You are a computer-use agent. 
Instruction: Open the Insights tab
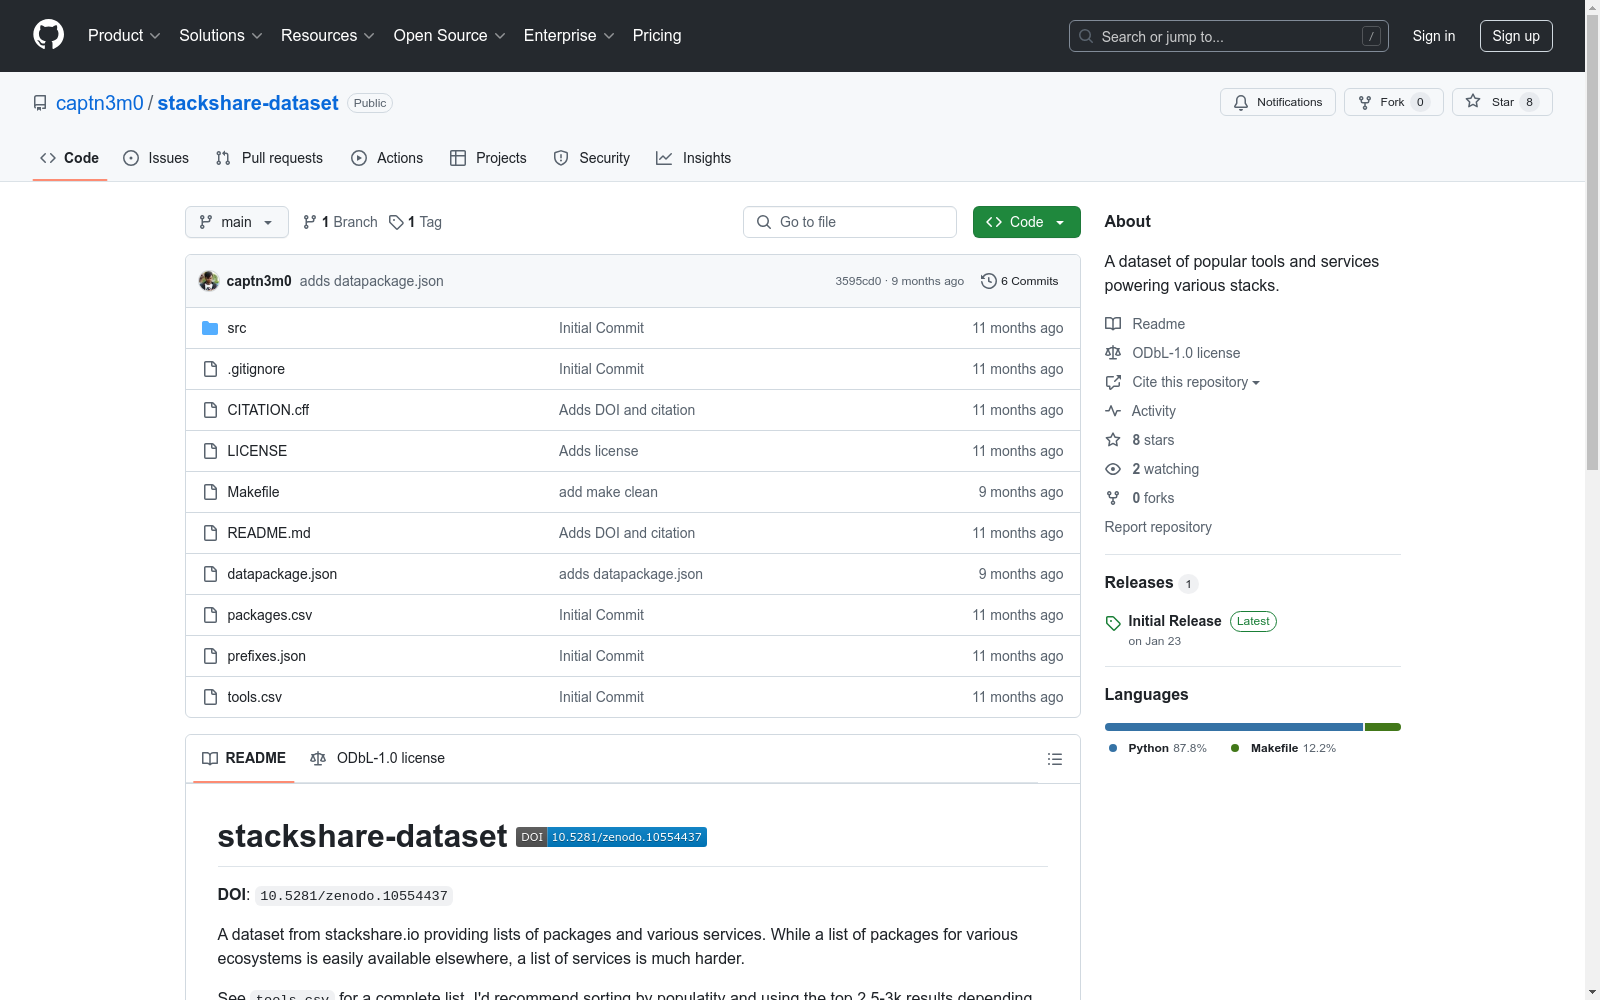(694, 158)
